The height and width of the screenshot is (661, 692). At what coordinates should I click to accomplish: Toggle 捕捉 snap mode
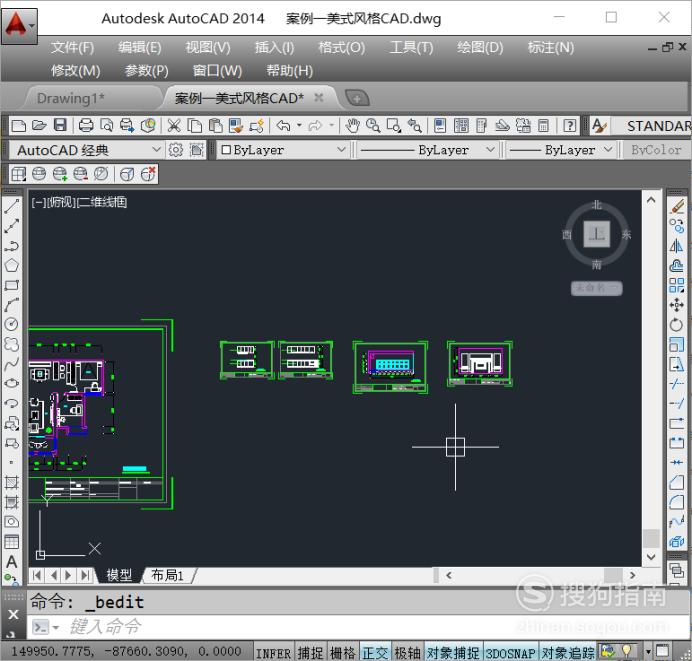pyautogui.click(x=310, y=653)
